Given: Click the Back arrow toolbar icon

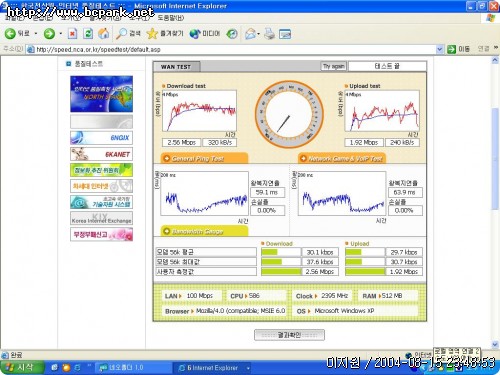Looking at the screenshot, I should [x=10, y=34].
